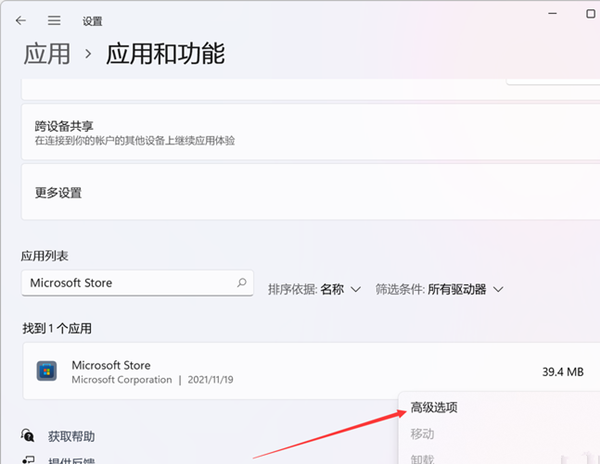The width and height of the screenshot is (600, 464).
Task: Click the Microsoft Store app icon
Action: pos(47,371)
